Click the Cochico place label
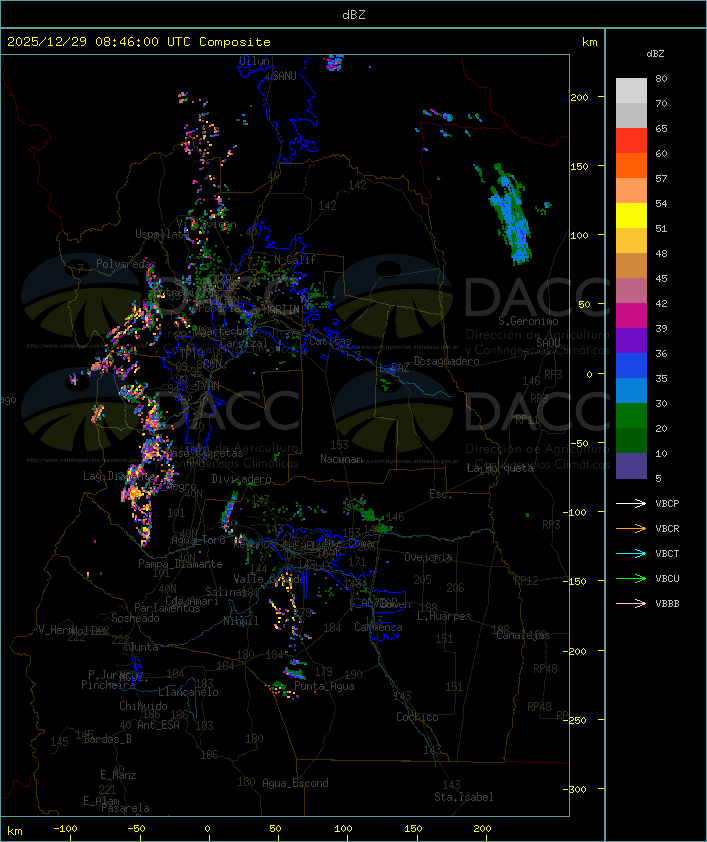 click(x=417, y=717)
